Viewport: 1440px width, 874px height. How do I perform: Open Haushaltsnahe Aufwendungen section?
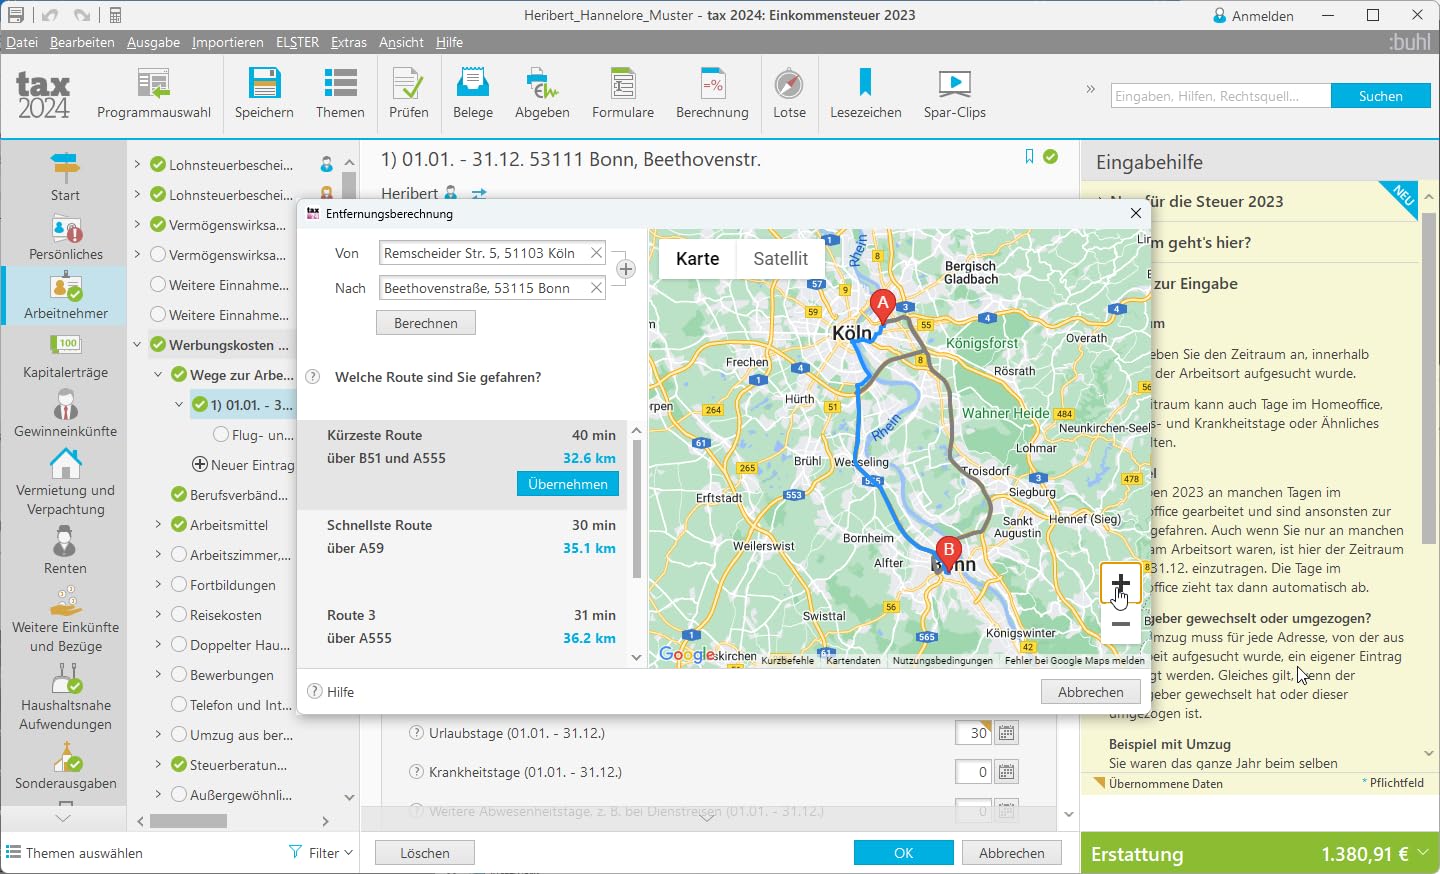[66, 698]
